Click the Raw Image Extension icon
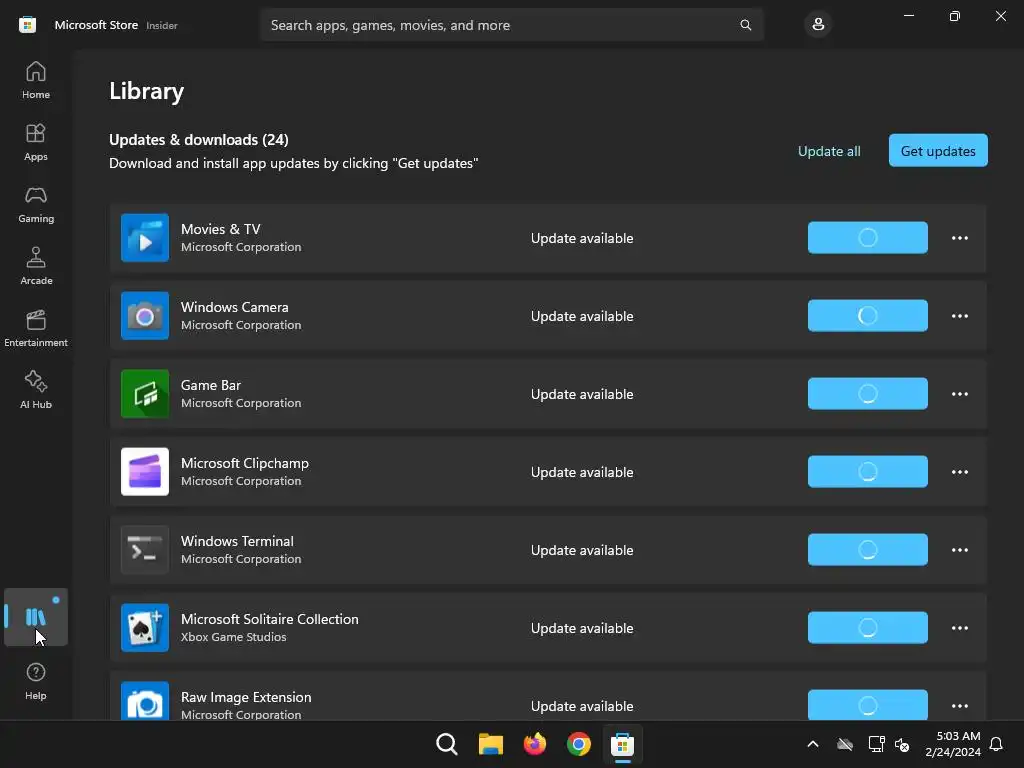 coord(145,701)
